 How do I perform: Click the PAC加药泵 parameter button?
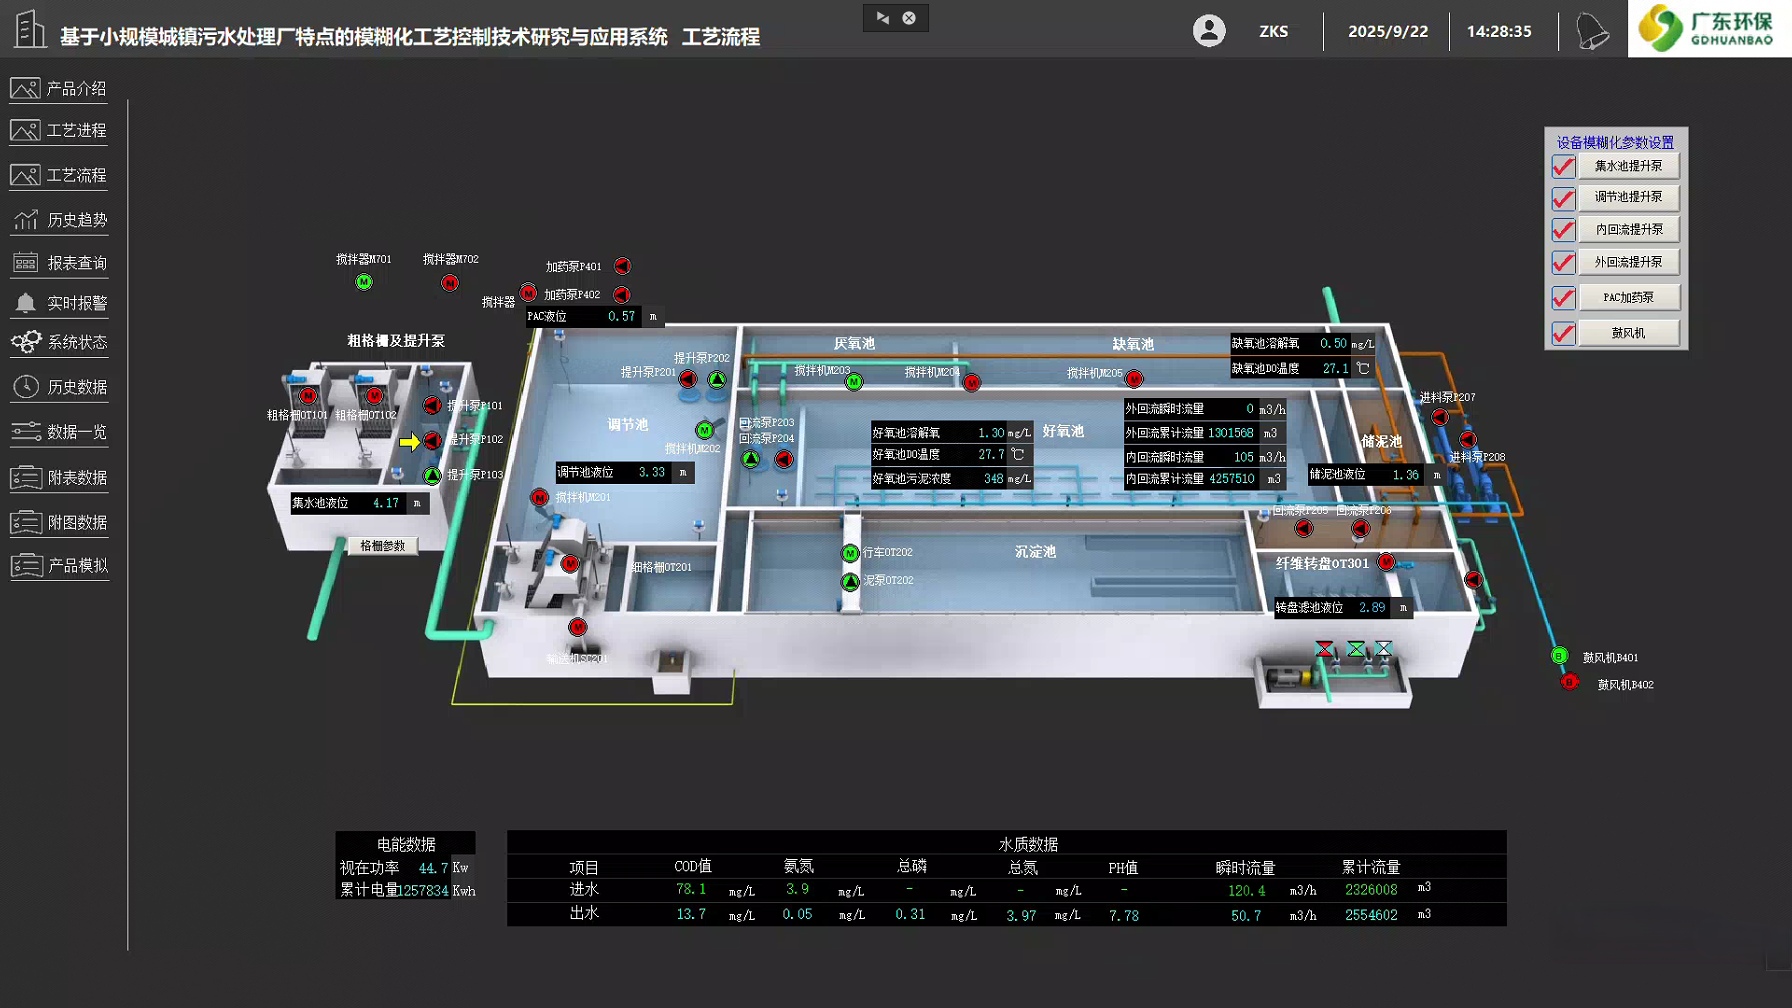(x=1629, y=297)
